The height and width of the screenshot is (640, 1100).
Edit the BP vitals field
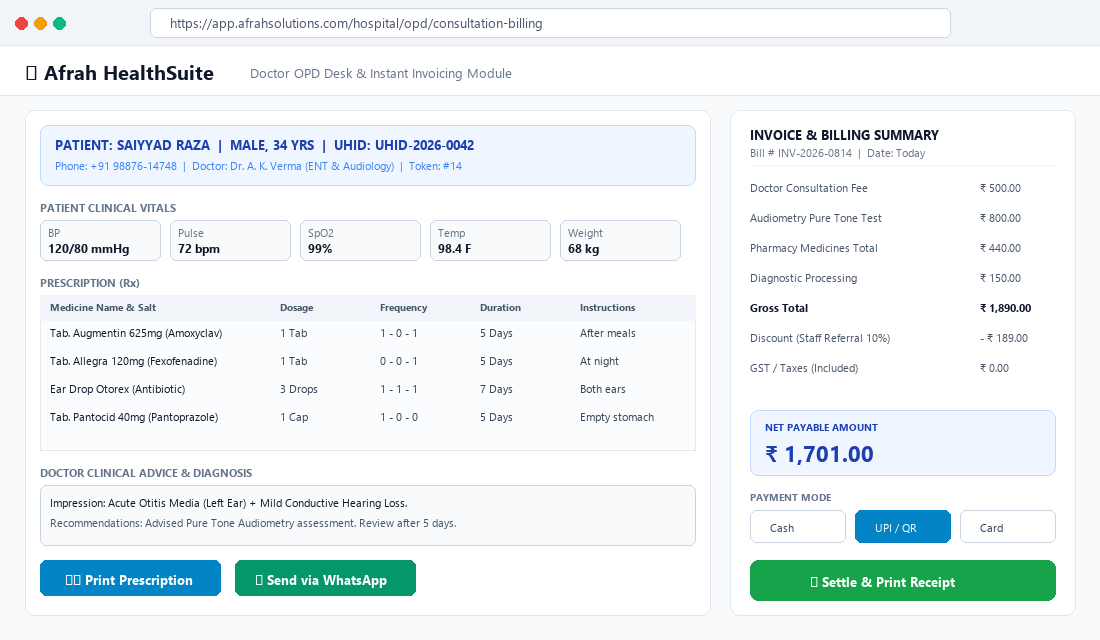tap(100, 241)
